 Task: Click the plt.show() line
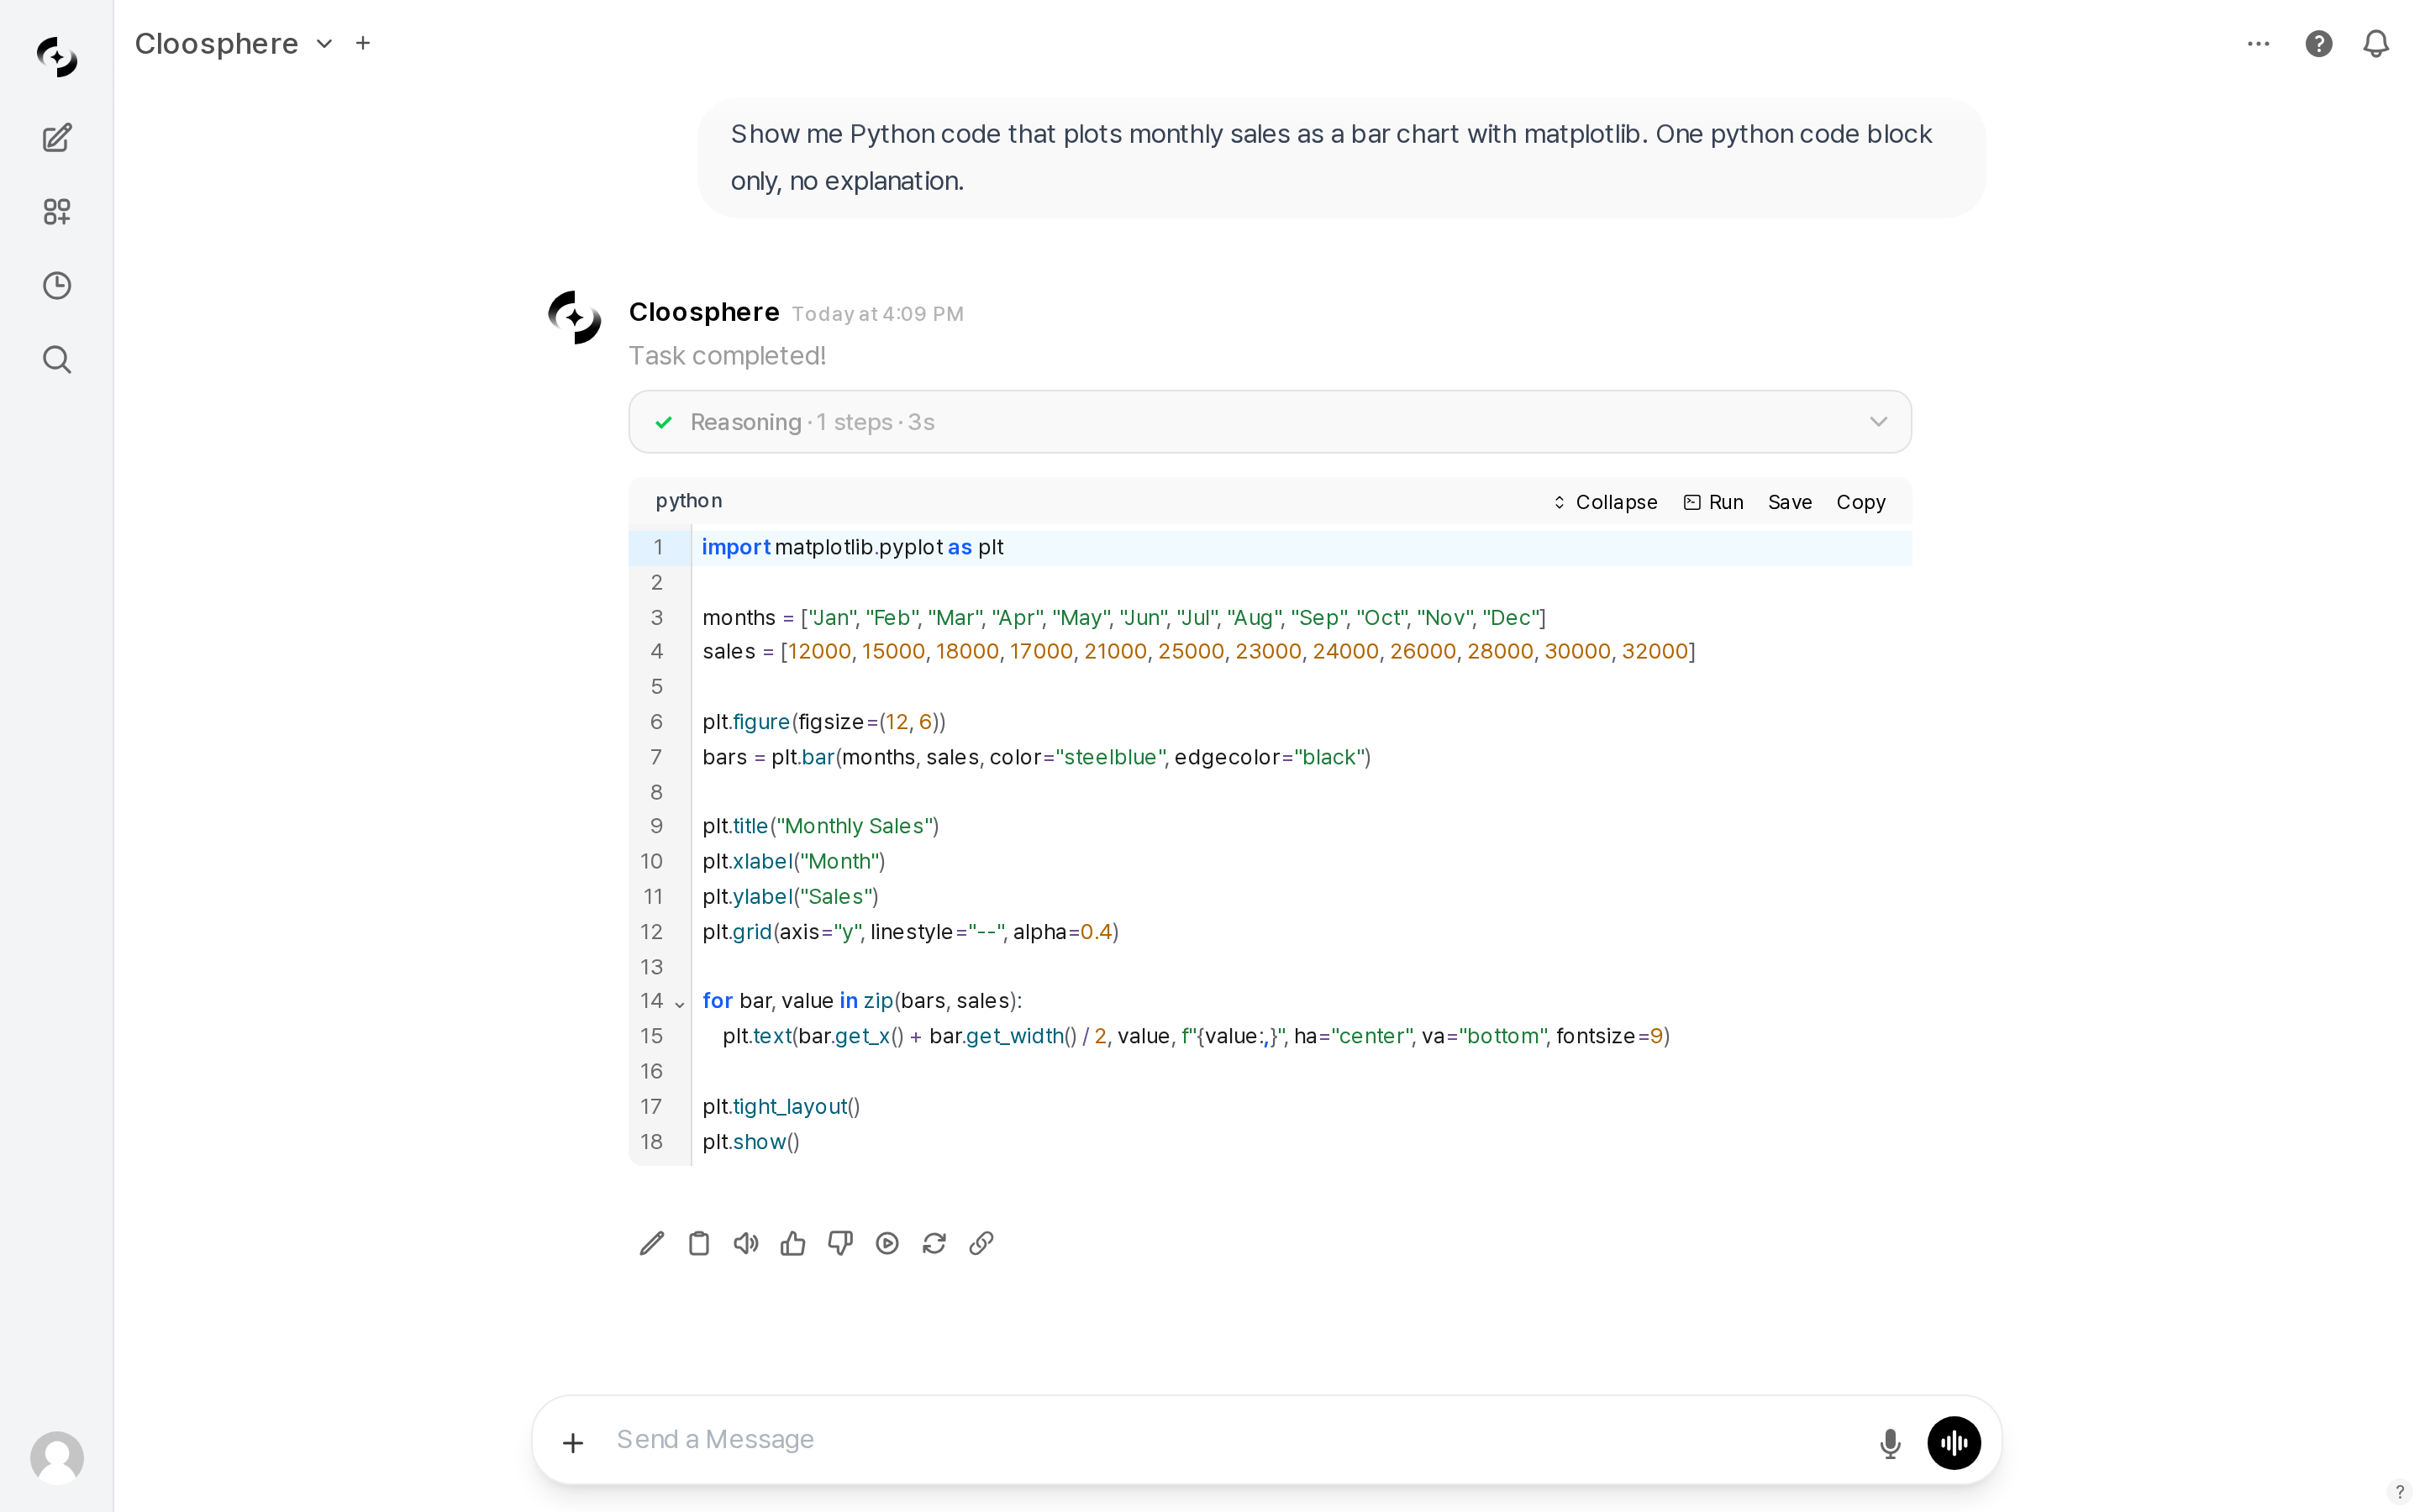751,1142
